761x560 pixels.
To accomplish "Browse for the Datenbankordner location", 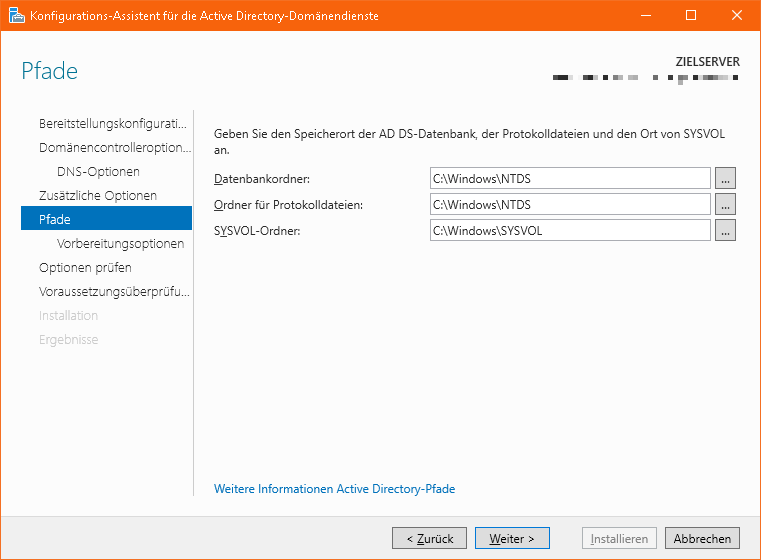I will pyautogui.click(x=726, y=179).
